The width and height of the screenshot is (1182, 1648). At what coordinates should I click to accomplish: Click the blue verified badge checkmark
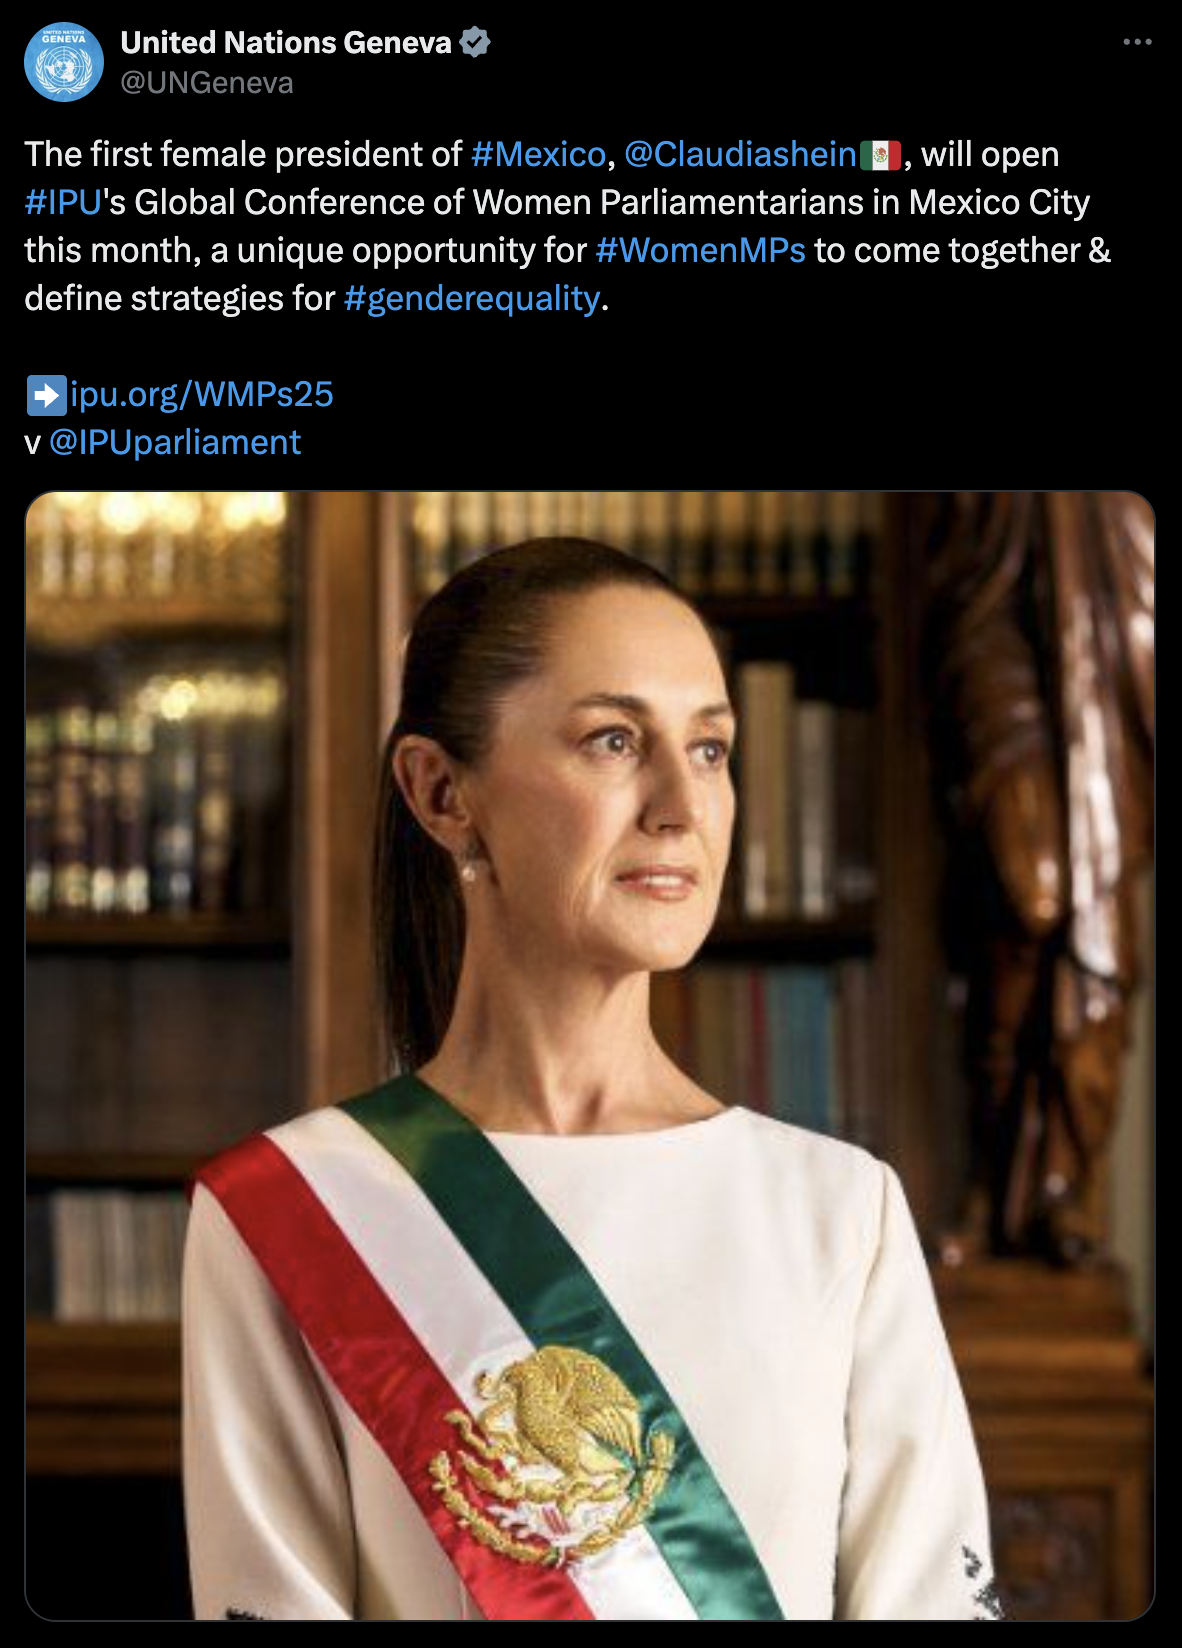pyautogui.click(x=475, y=42)
